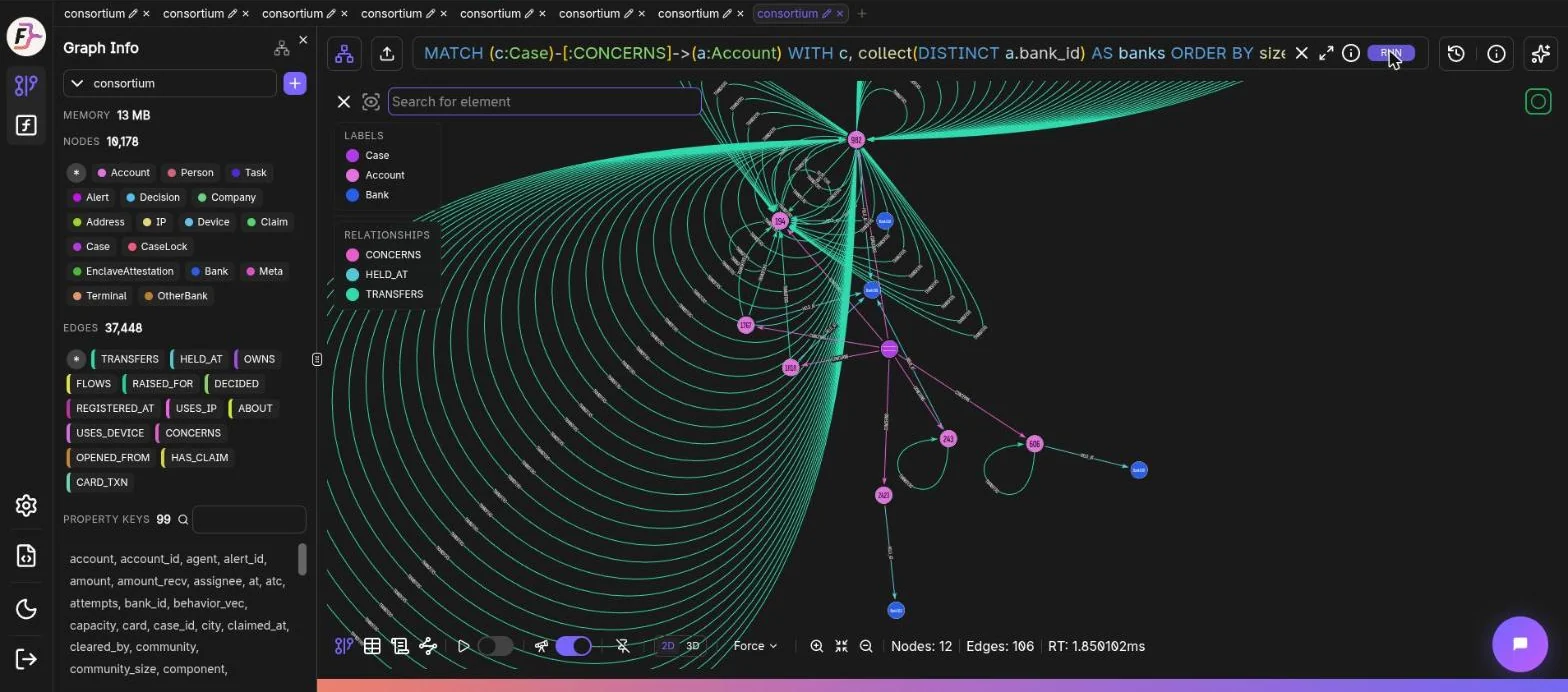Click the search element input field
The image size is (1568, 692).
pyautogui.click(x=544, y=101)
